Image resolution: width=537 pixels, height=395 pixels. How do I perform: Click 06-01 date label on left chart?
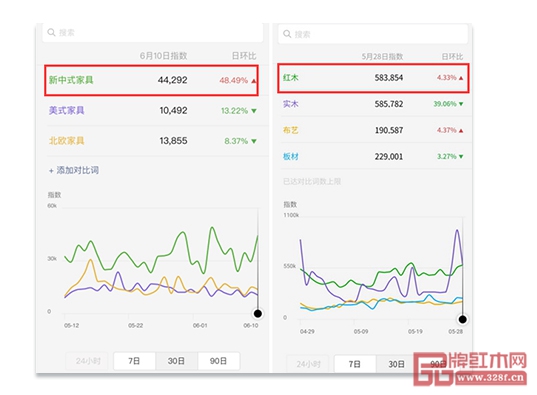tap(200, 325)
